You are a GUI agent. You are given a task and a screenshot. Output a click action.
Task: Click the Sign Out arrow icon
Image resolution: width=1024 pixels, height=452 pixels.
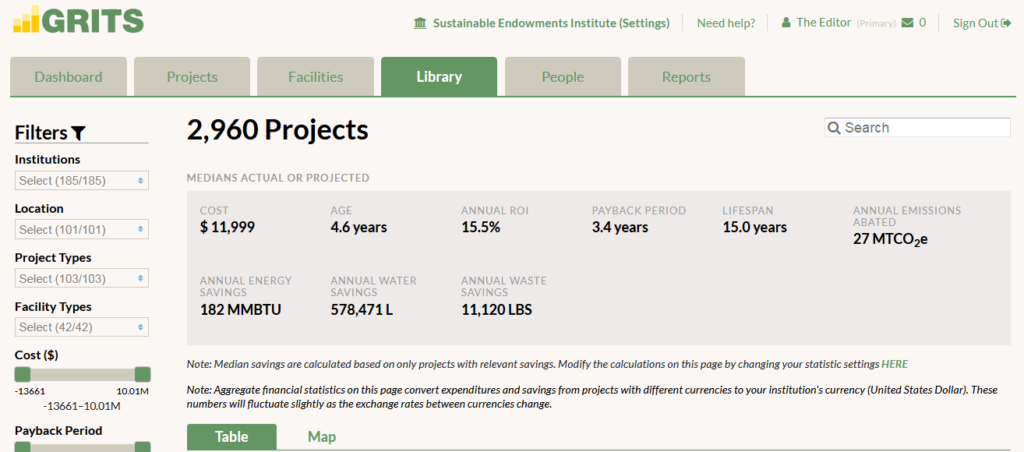[x=1006, y=23]
